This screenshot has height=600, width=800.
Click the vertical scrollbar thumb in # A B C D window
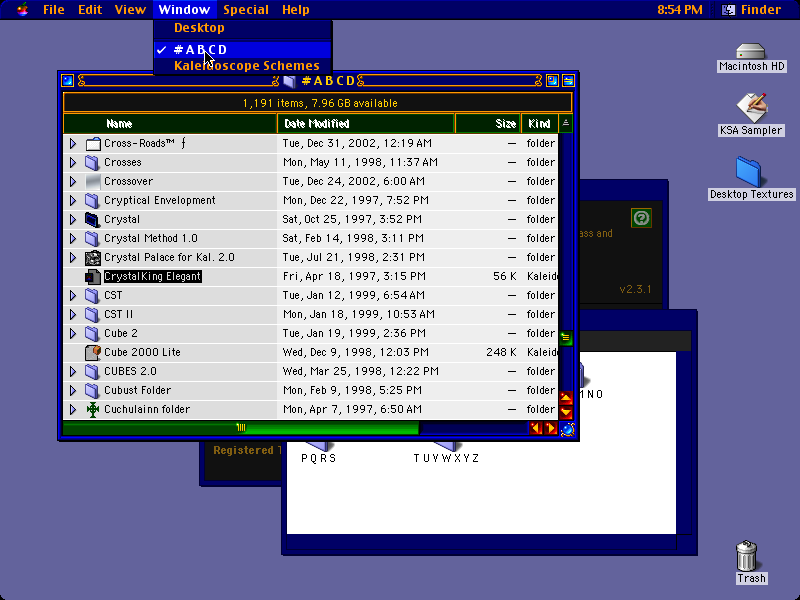point(566,338)
